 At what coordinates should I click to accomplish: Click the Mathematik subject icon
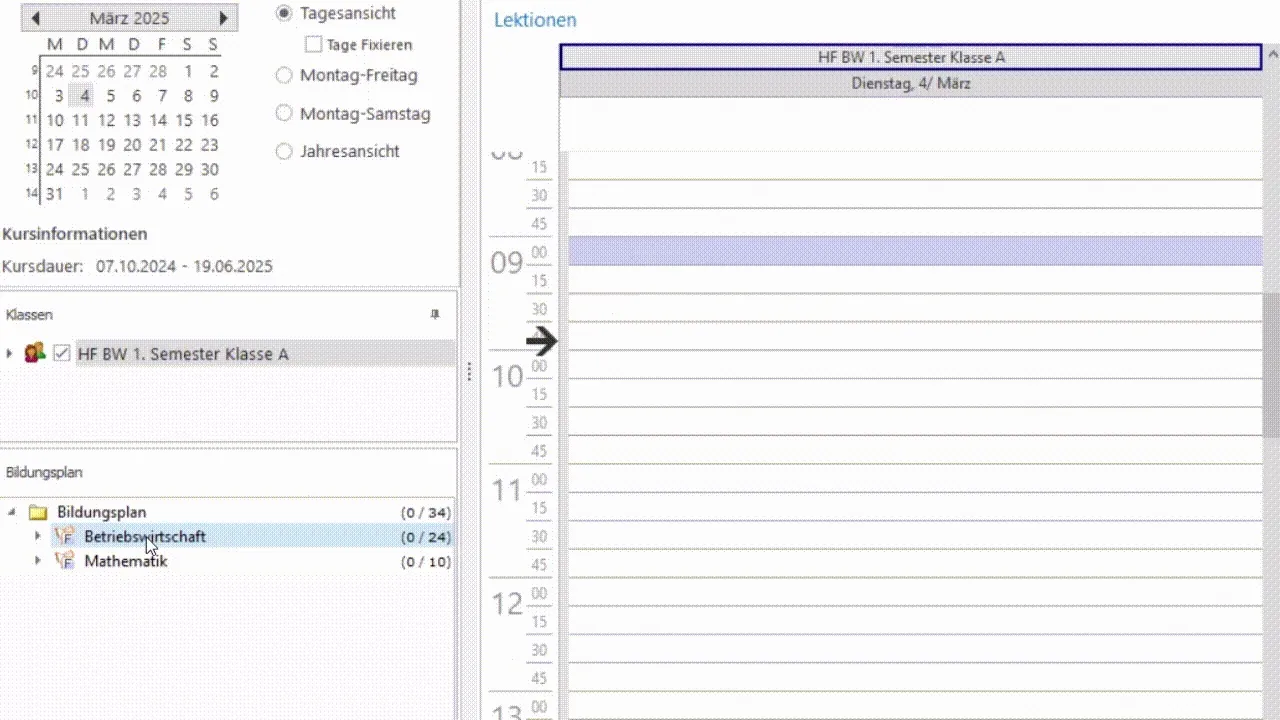[64, 561]
